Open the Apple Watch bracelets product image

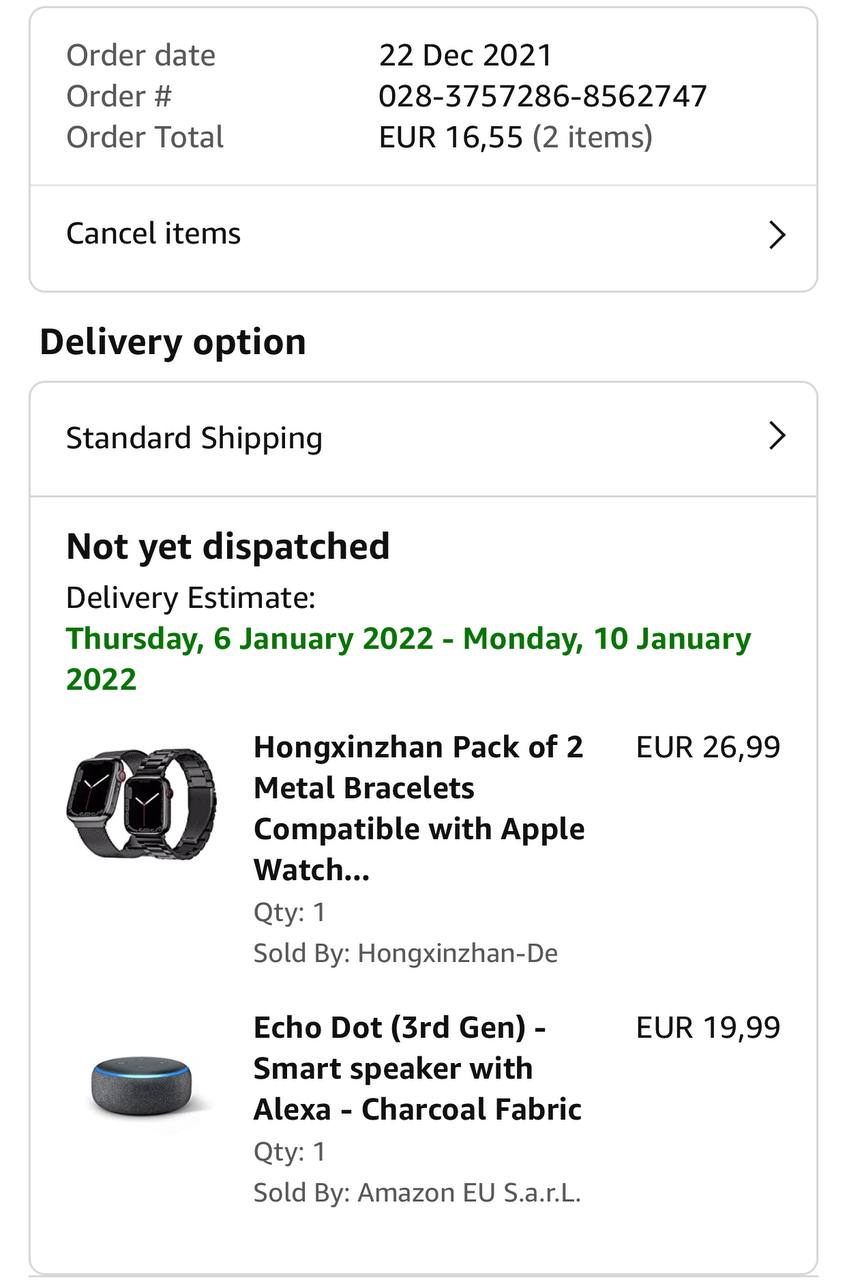tap(140, 803)
